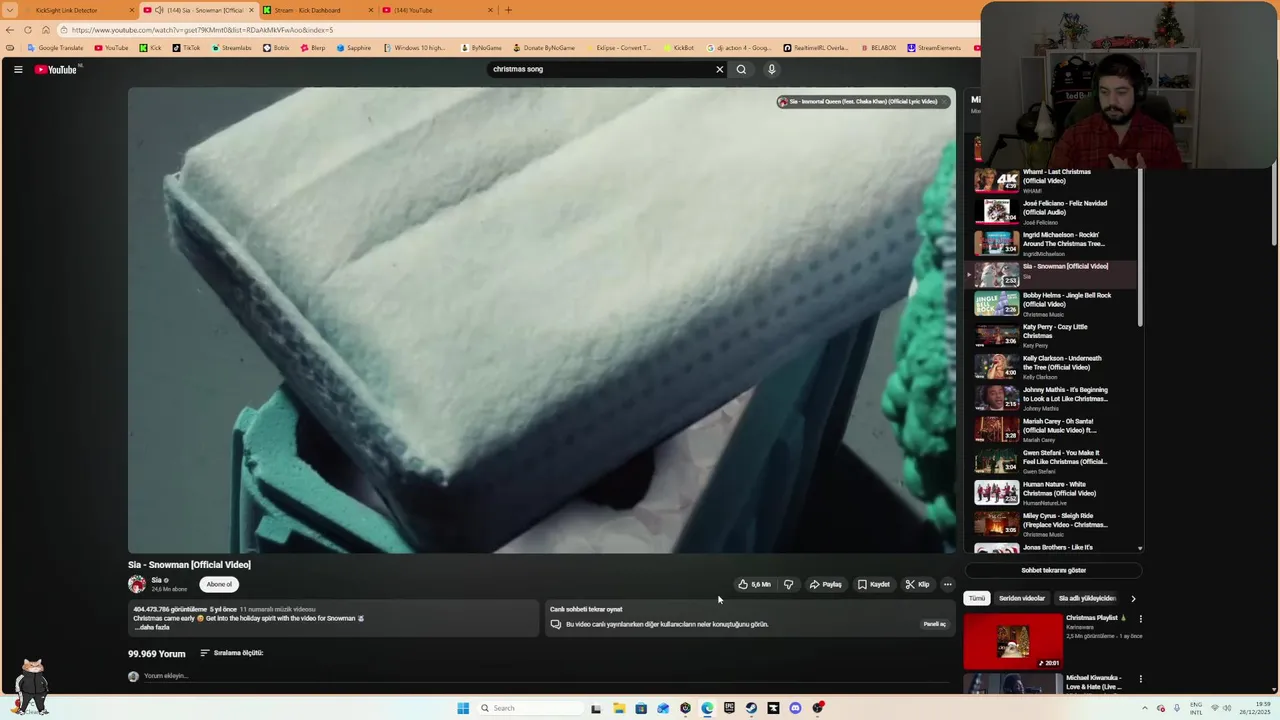Clear the christmas song search text
Viewport: 1280px width, 720px height.
pyautogui.click(x=719, y=69)
